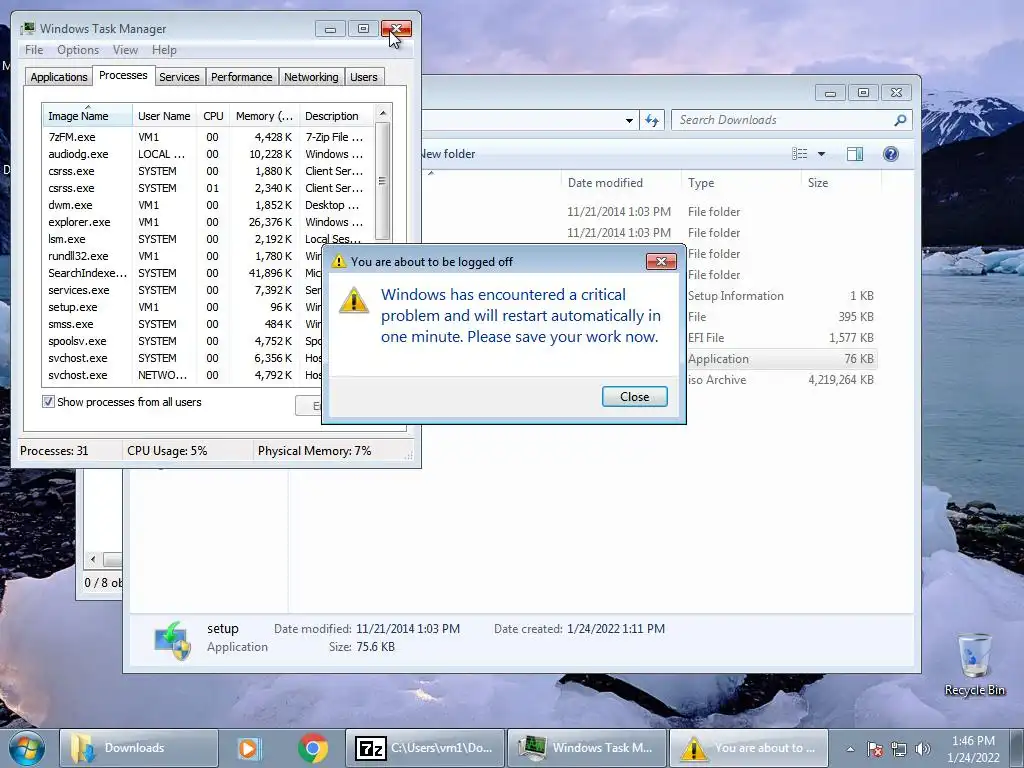The image size is (1024, 768).
Task: Select the services.exe process row
Action: pyautogui.click(x=183, y=290)
